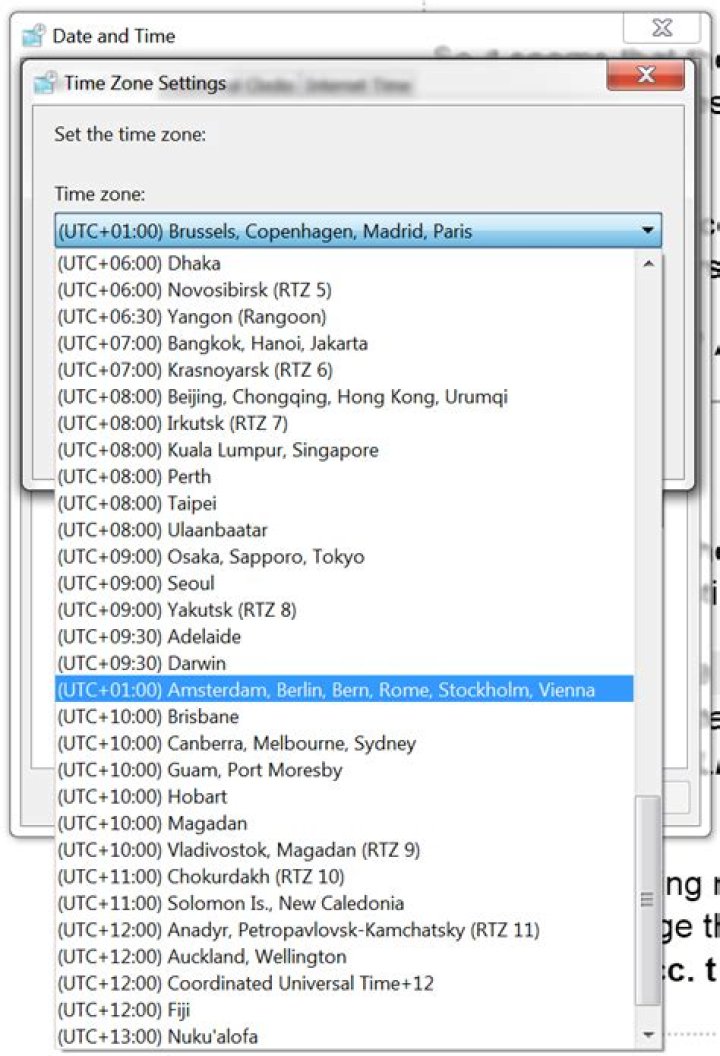The height and width of the screenshot is (1056, 720).
Task: Select (UTC+07:00) Krasnoyarsk (RTZ 6)
Action: [x=344, y=370]
